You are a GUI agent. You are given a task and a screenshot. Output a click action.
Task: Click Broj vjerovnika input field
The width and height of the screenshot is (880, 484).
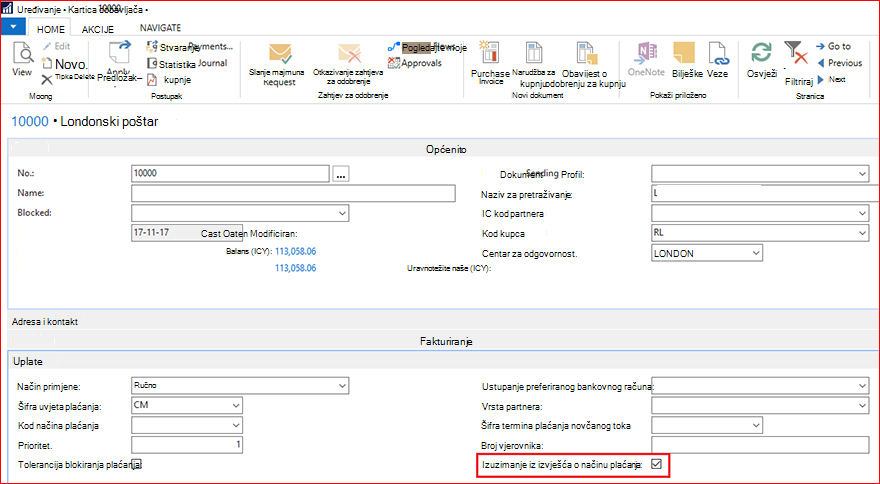[x=760, y=445]
